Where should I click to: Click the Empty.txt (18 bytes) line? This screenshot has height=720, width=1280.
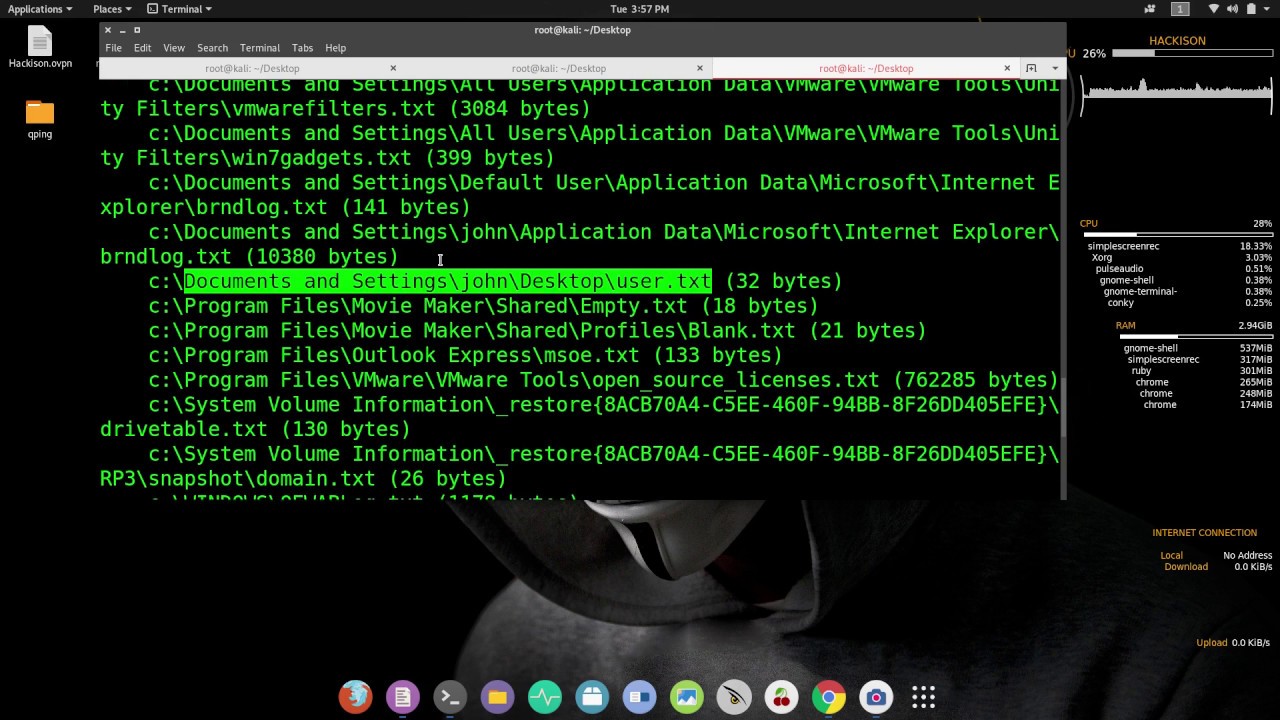point(483,306)
